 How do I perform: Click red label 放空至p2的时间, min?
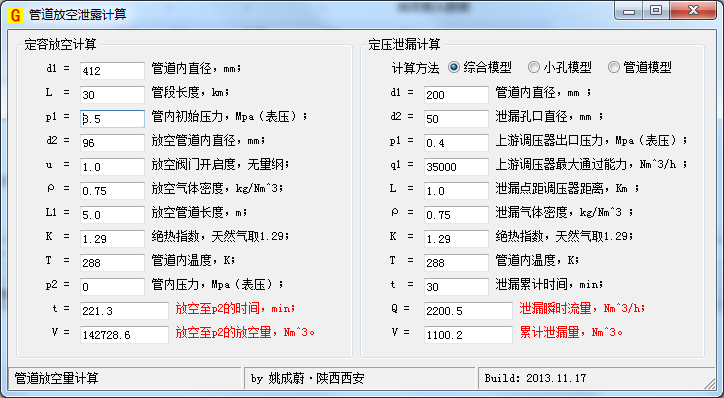(x=235, y=308)
